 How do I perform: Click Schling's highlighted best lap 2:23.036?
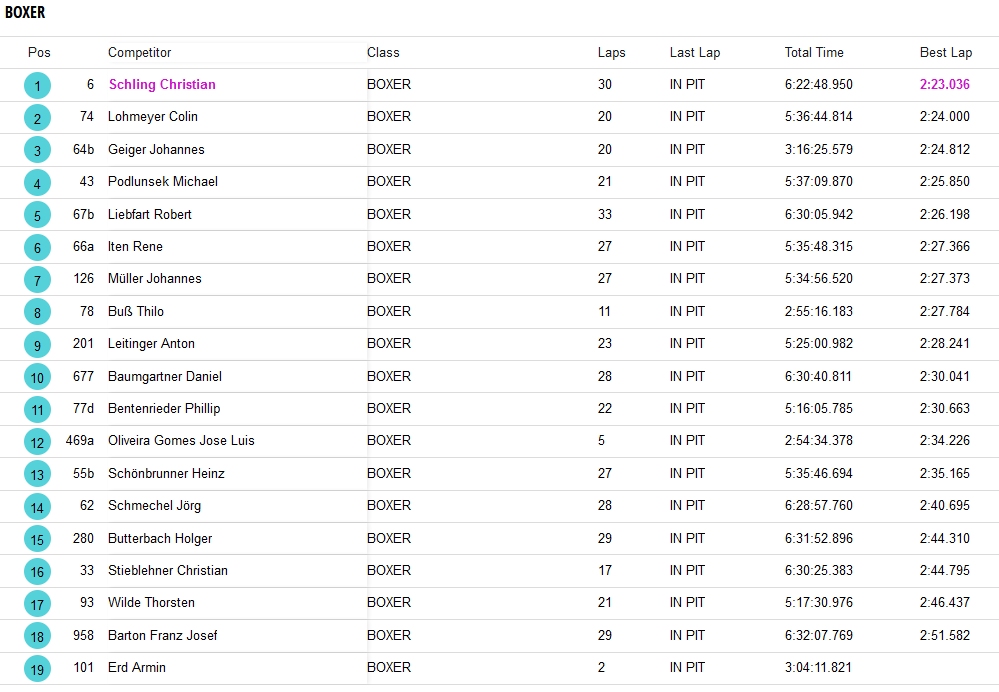(944, 85)
